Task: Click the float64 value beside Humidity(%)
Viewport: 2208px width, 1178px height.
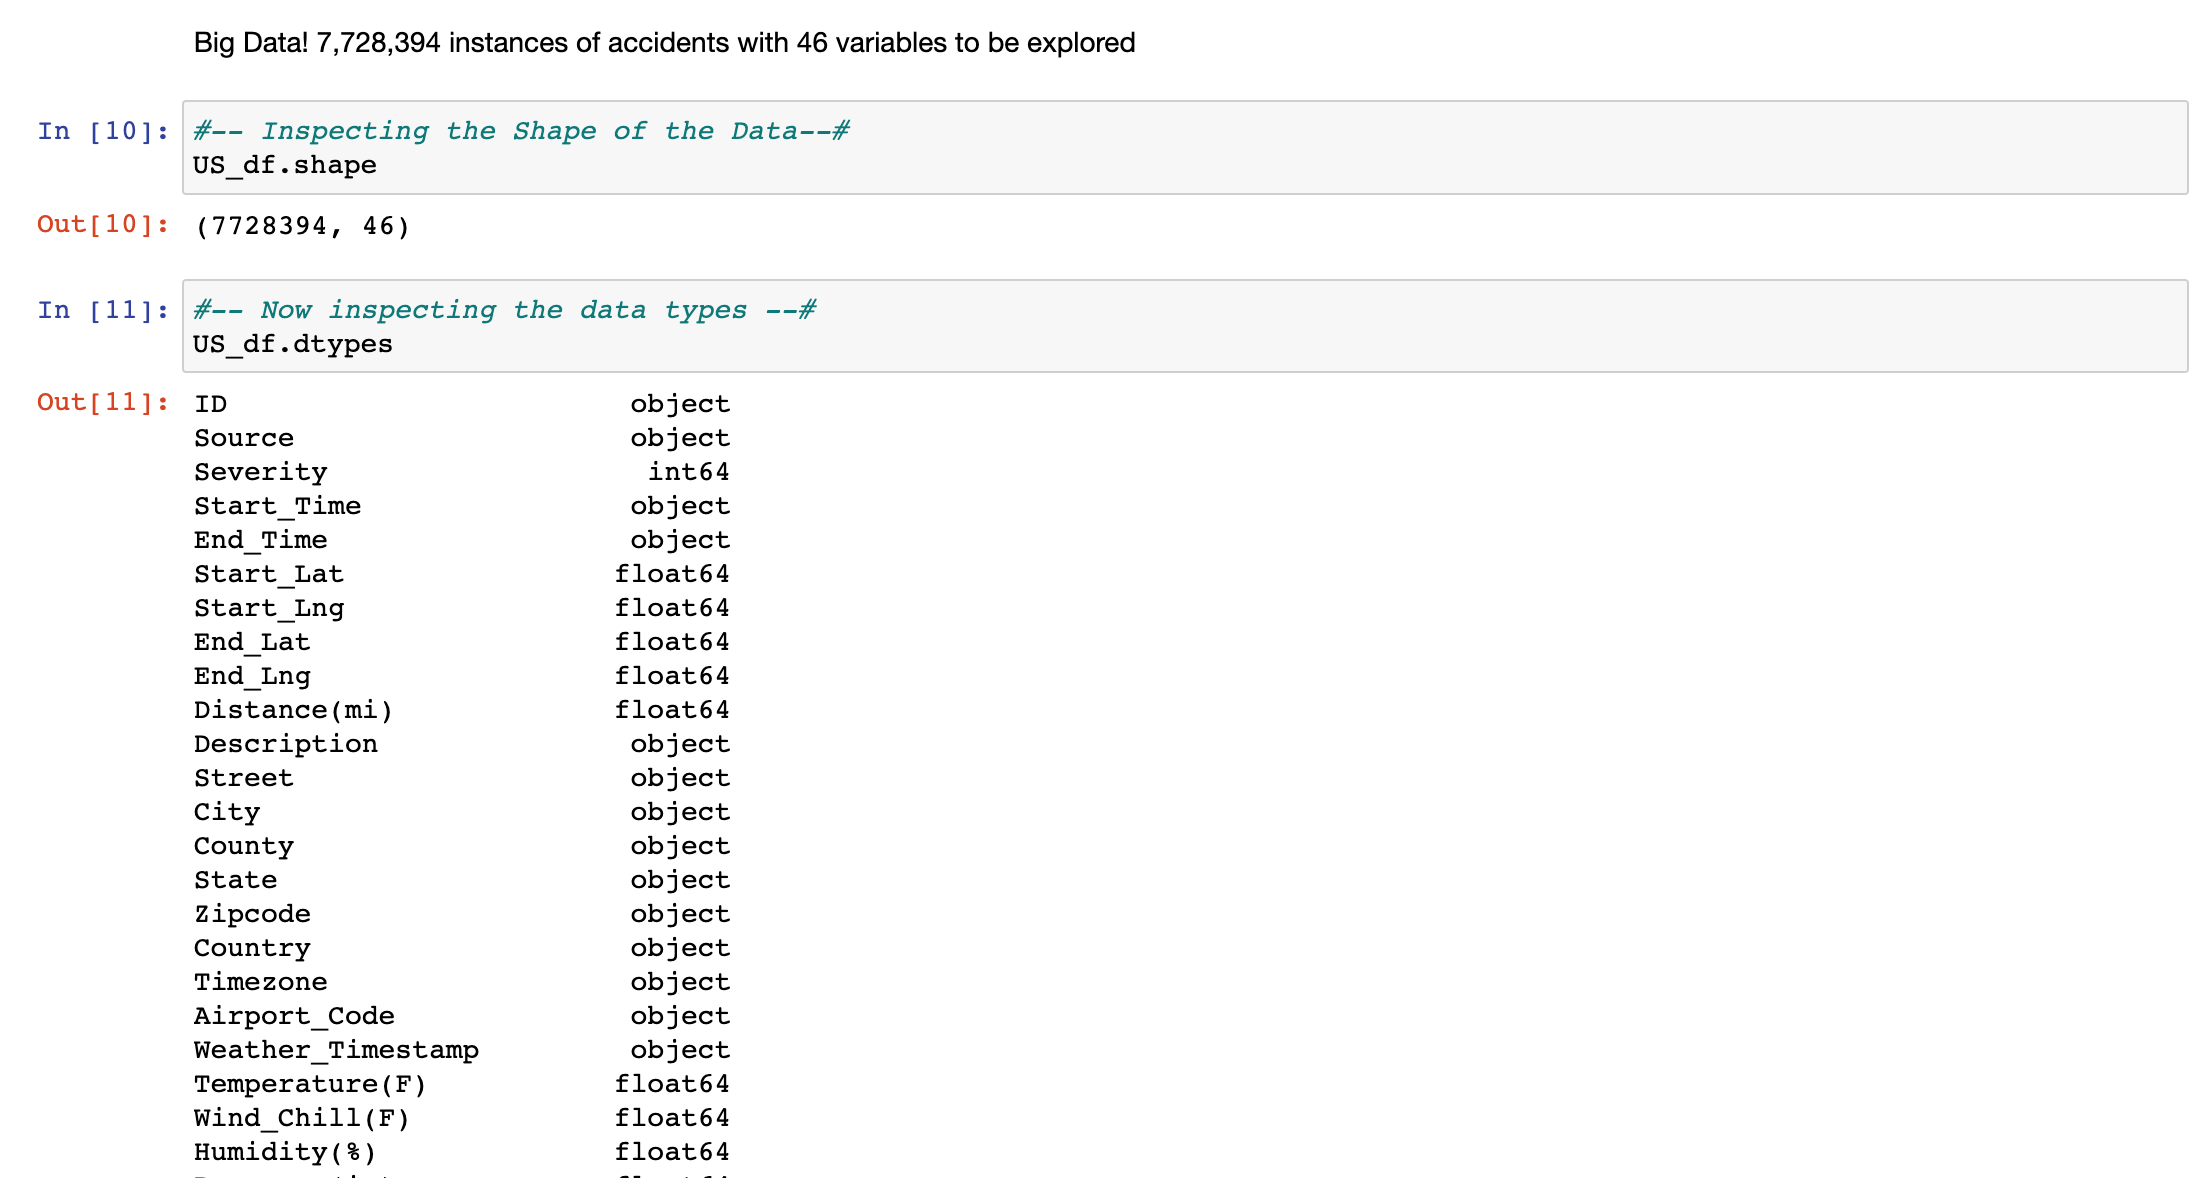Action: [671, 1152]
